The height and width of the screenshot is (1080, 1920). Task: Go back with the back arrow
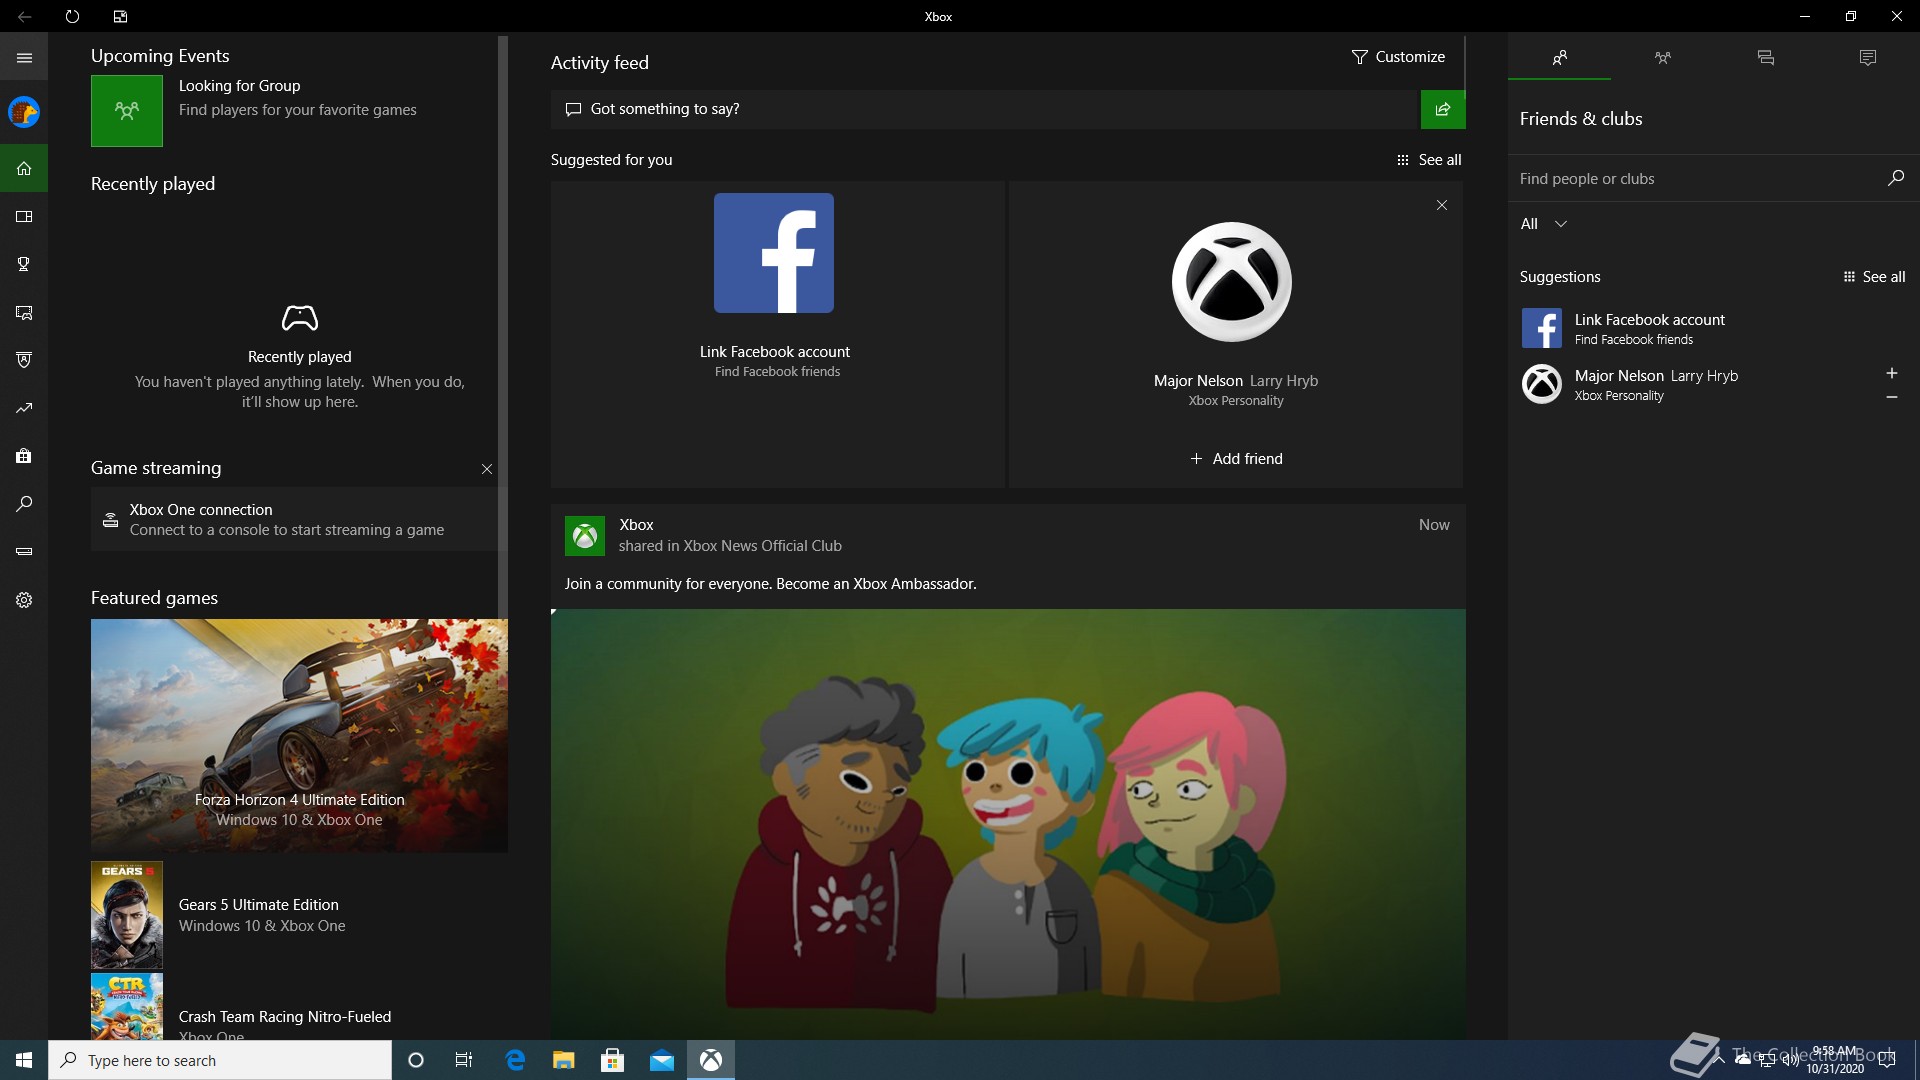tap(24, 16)
